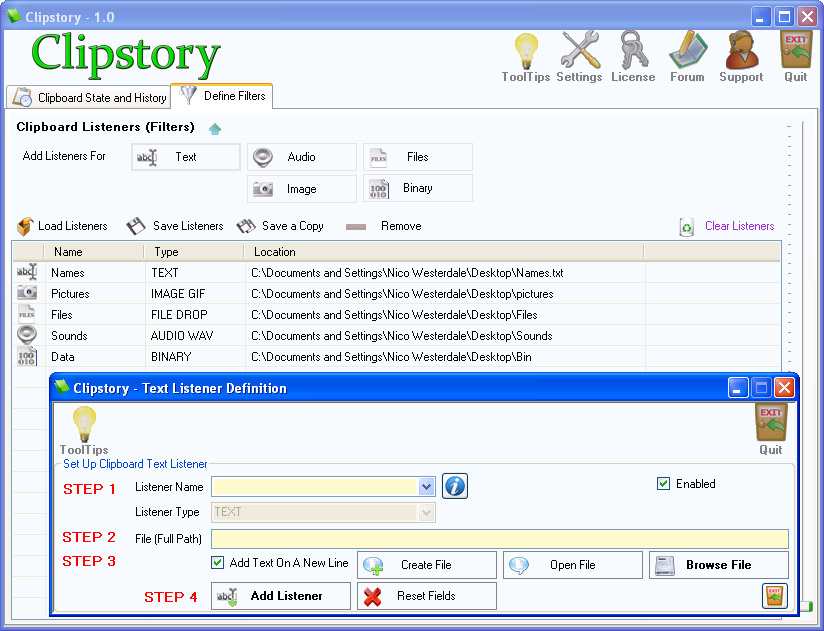Add a Files listener
Screen dimensions: 824x631
418,157
